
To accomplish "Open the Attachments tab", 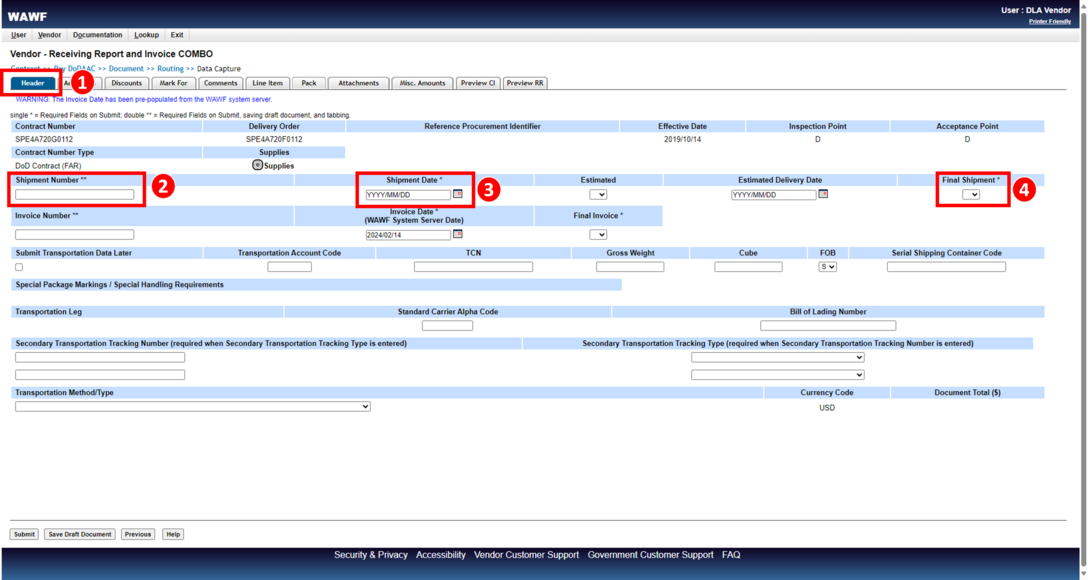I will pos(358,83).
